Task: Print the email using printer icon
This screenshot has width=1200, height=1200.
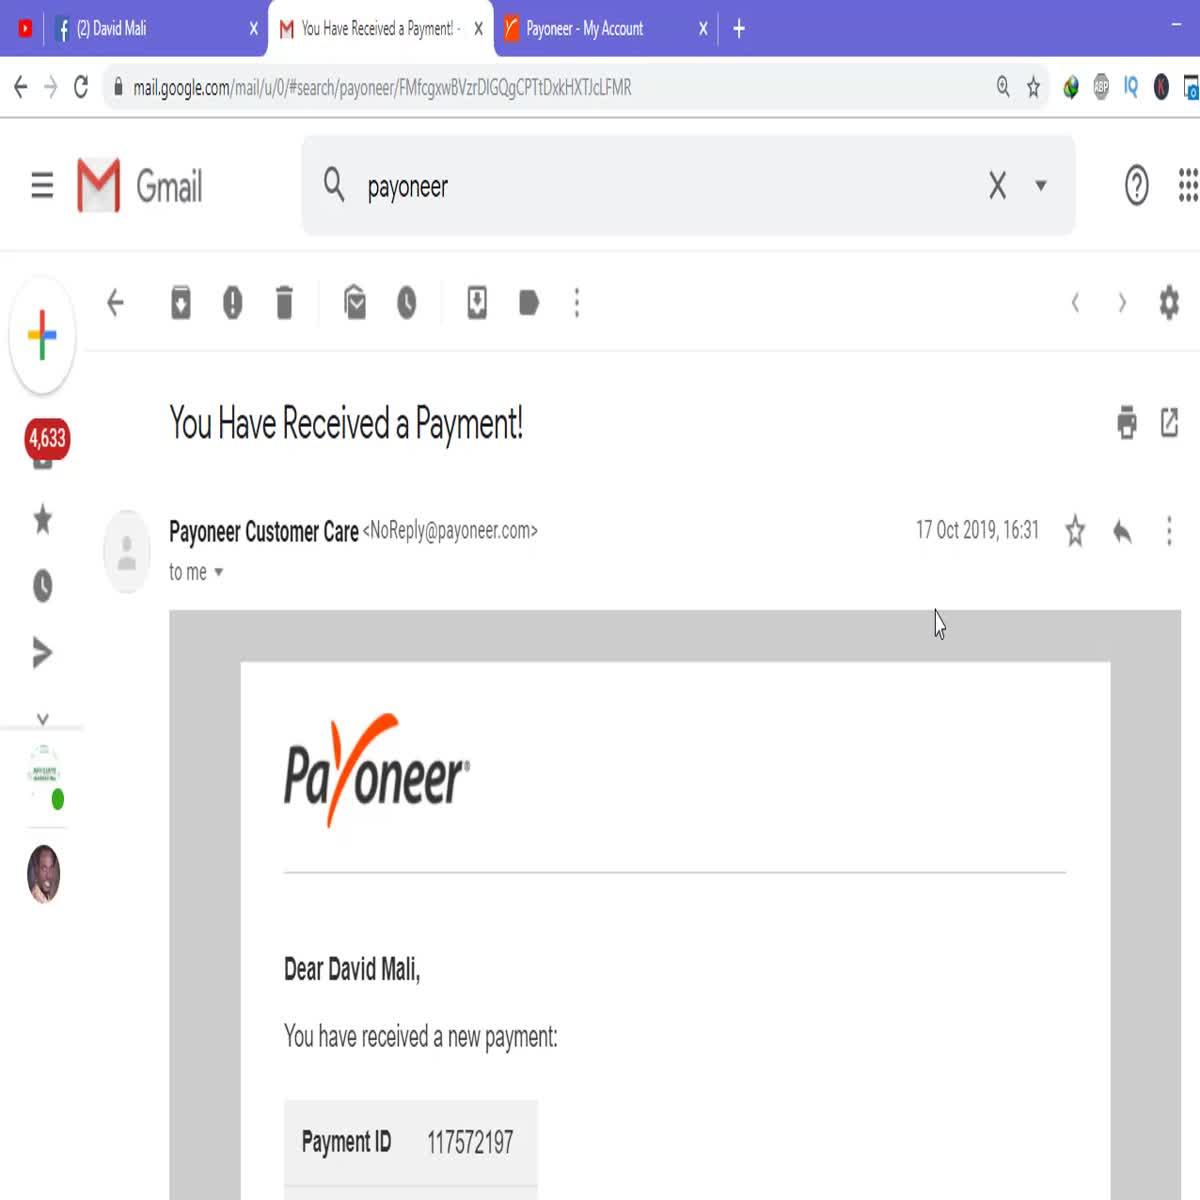Action: 1127,423
